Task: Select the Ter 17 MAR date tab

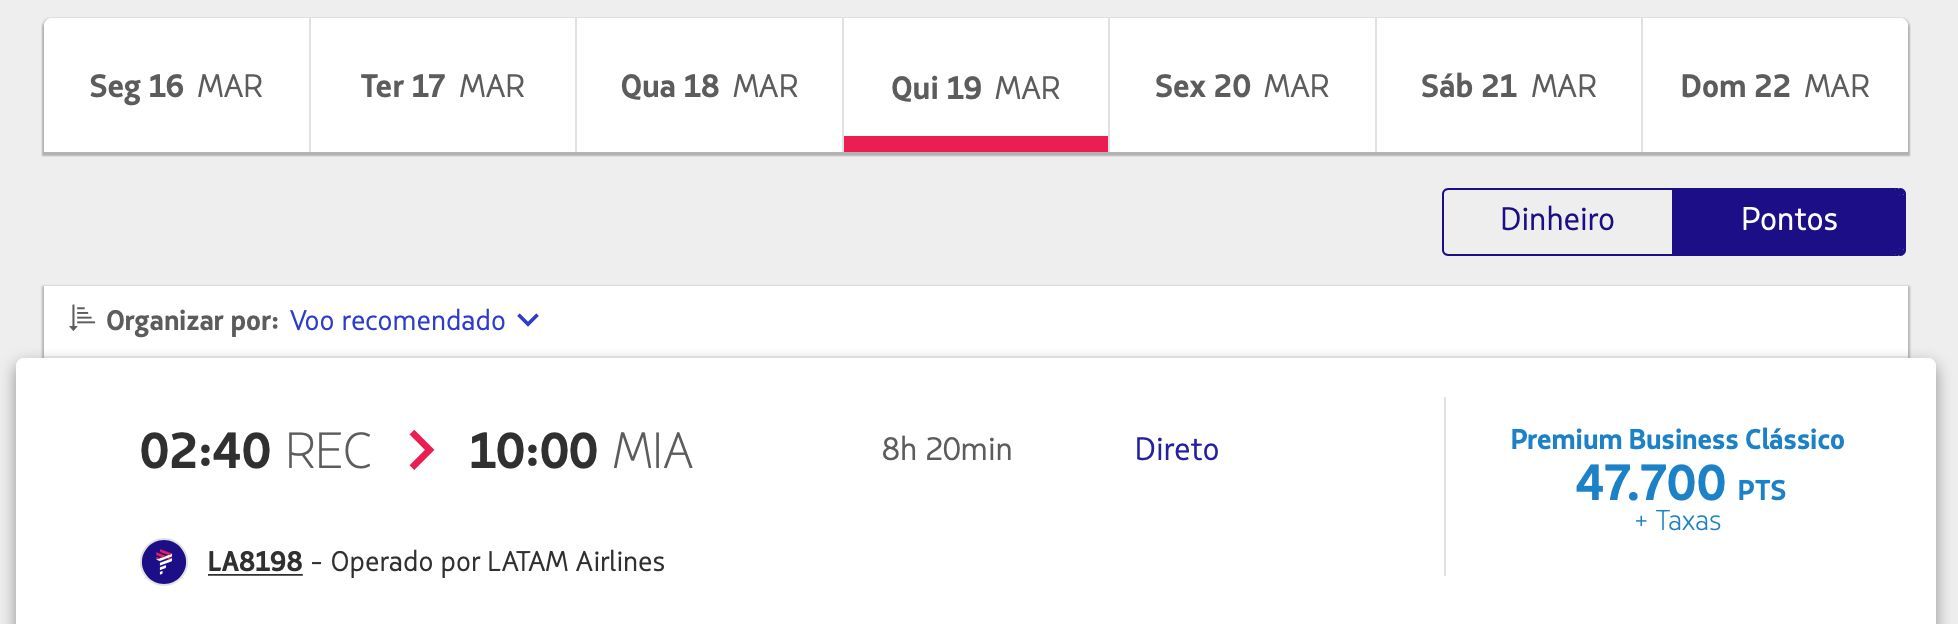Action: point(443,86)
